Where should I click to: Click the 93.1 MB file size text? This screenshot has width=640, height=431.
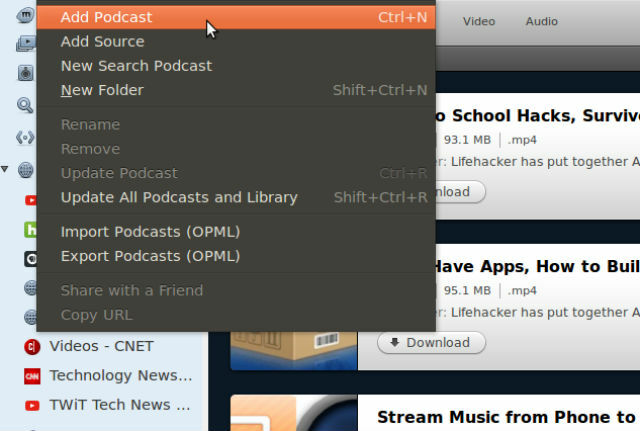[x=467, y=140]
